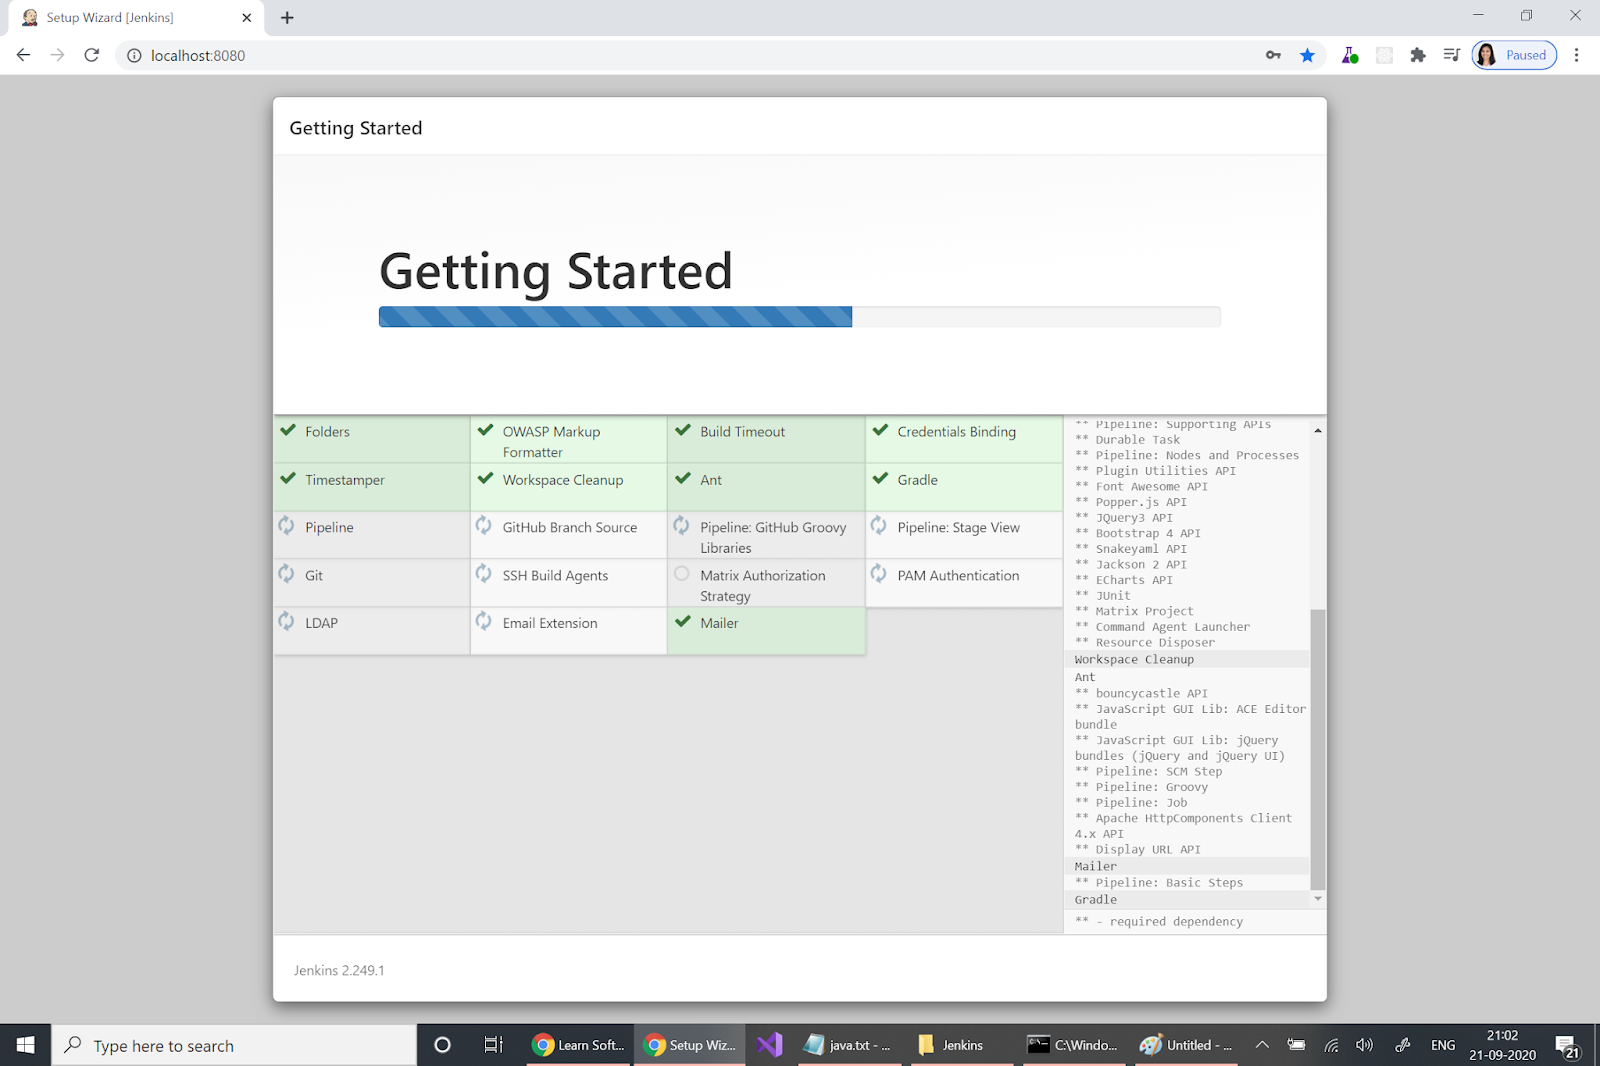Click the Gradle plugin checkmark icon
The image size is (1600, 1066).
point(880,478)
